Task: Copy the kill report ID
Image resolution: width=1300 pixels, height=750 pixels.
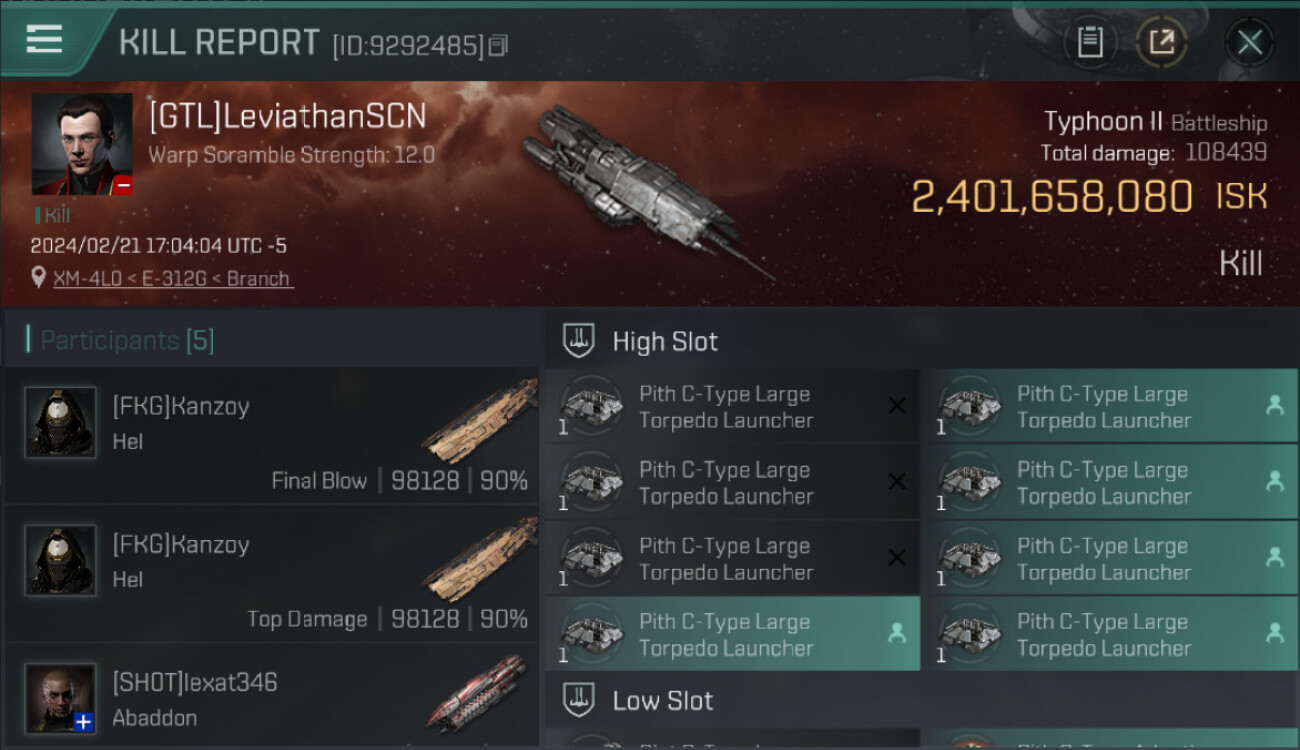Action: 498,45
